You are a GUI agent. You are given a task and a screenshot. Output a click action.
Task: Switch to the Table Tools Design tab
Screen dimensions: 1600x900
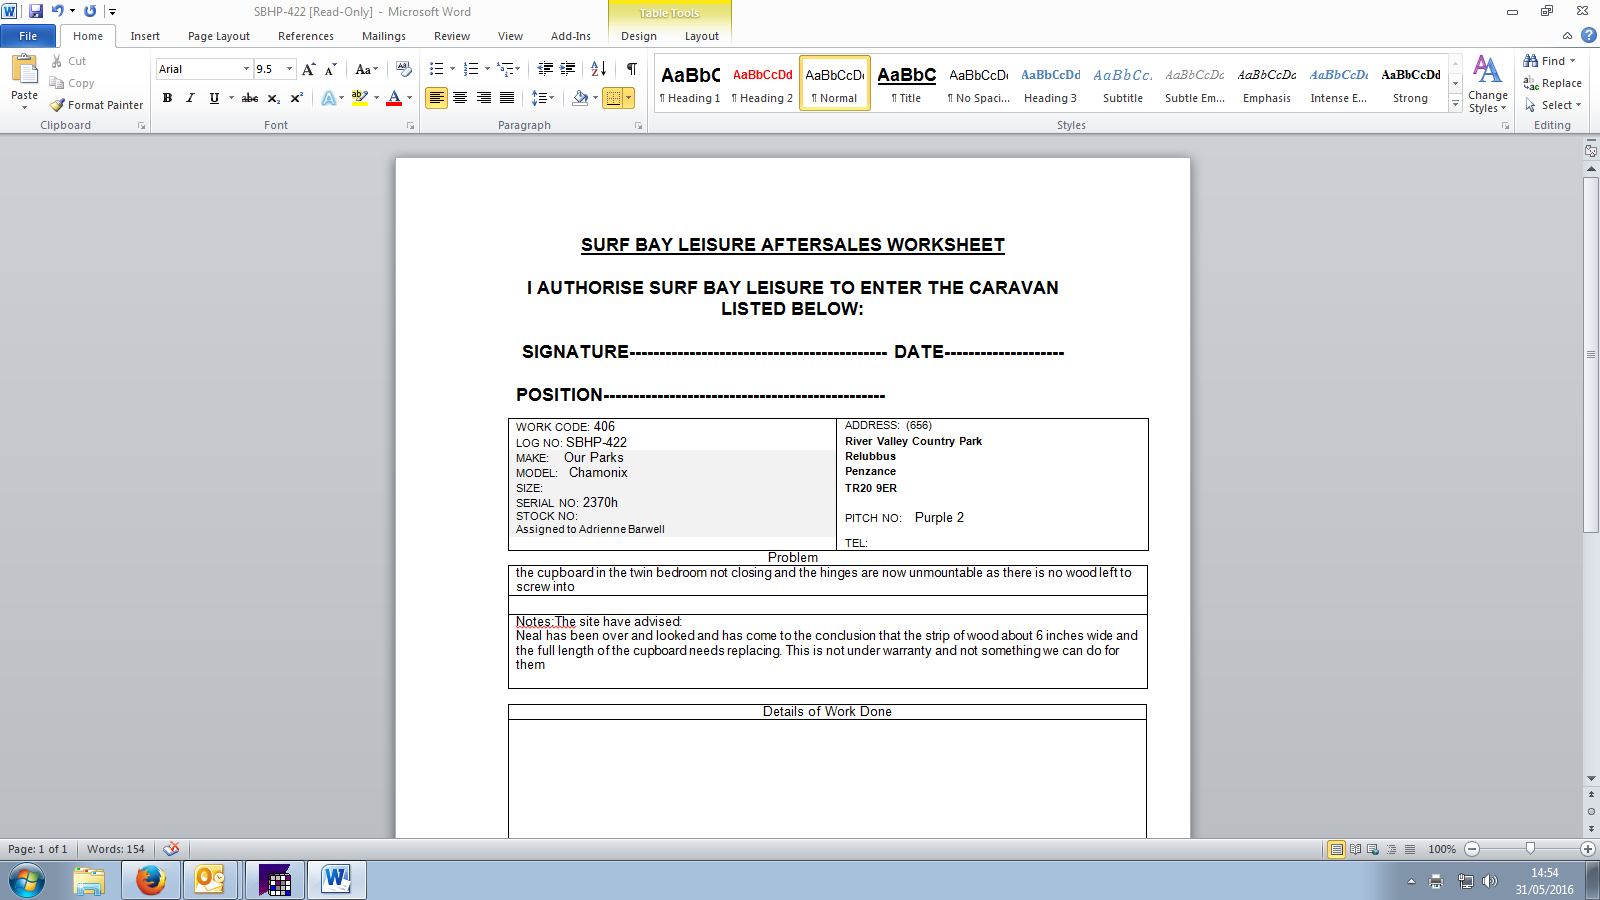click(639, 36)
